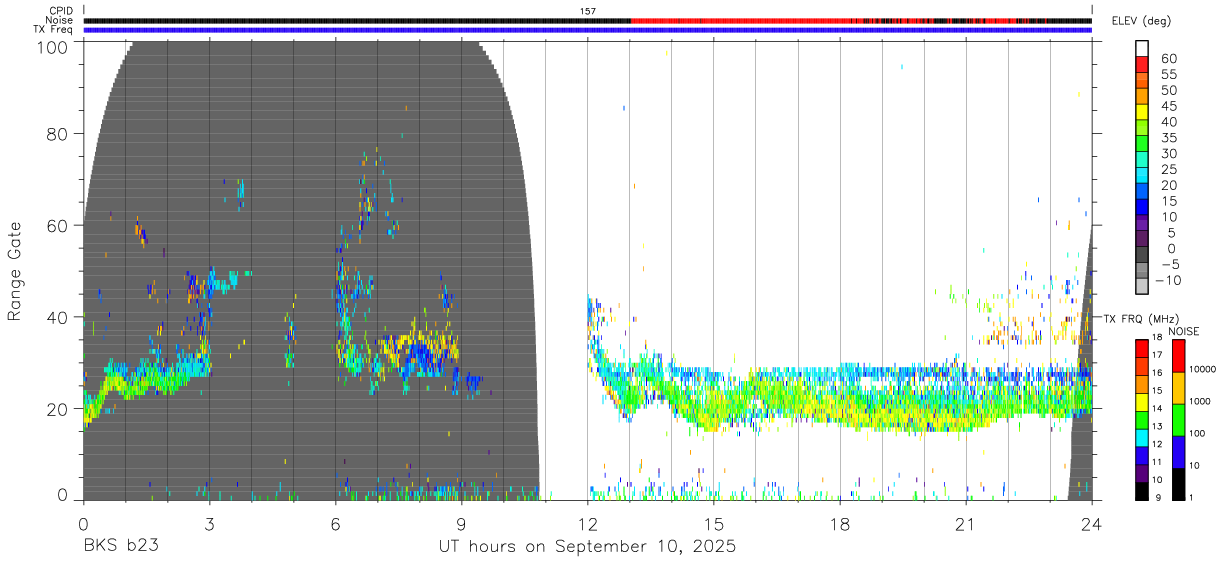Click range gate axis tick 20

(59, 408)
